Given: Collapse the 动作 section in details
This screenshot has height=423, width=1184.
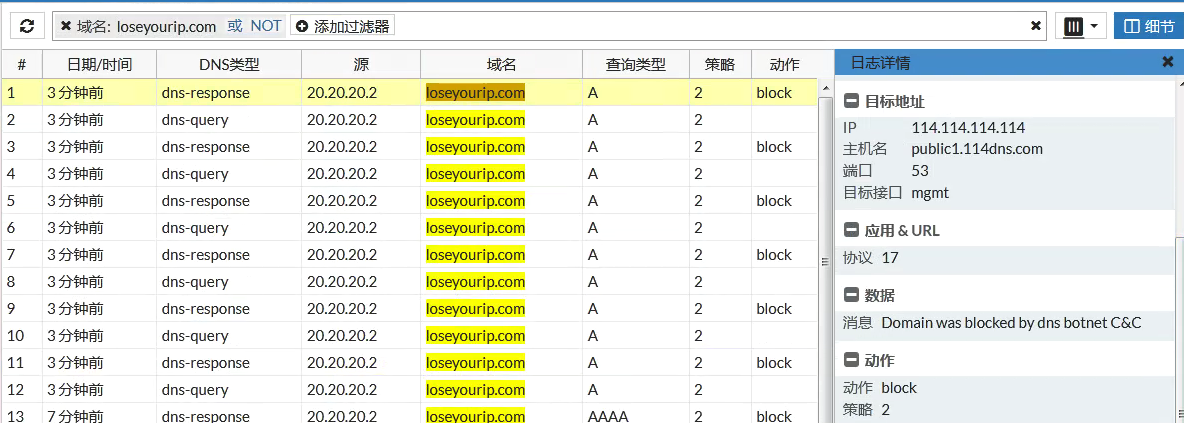Looking at the screenshot, I should pos(851,361).
